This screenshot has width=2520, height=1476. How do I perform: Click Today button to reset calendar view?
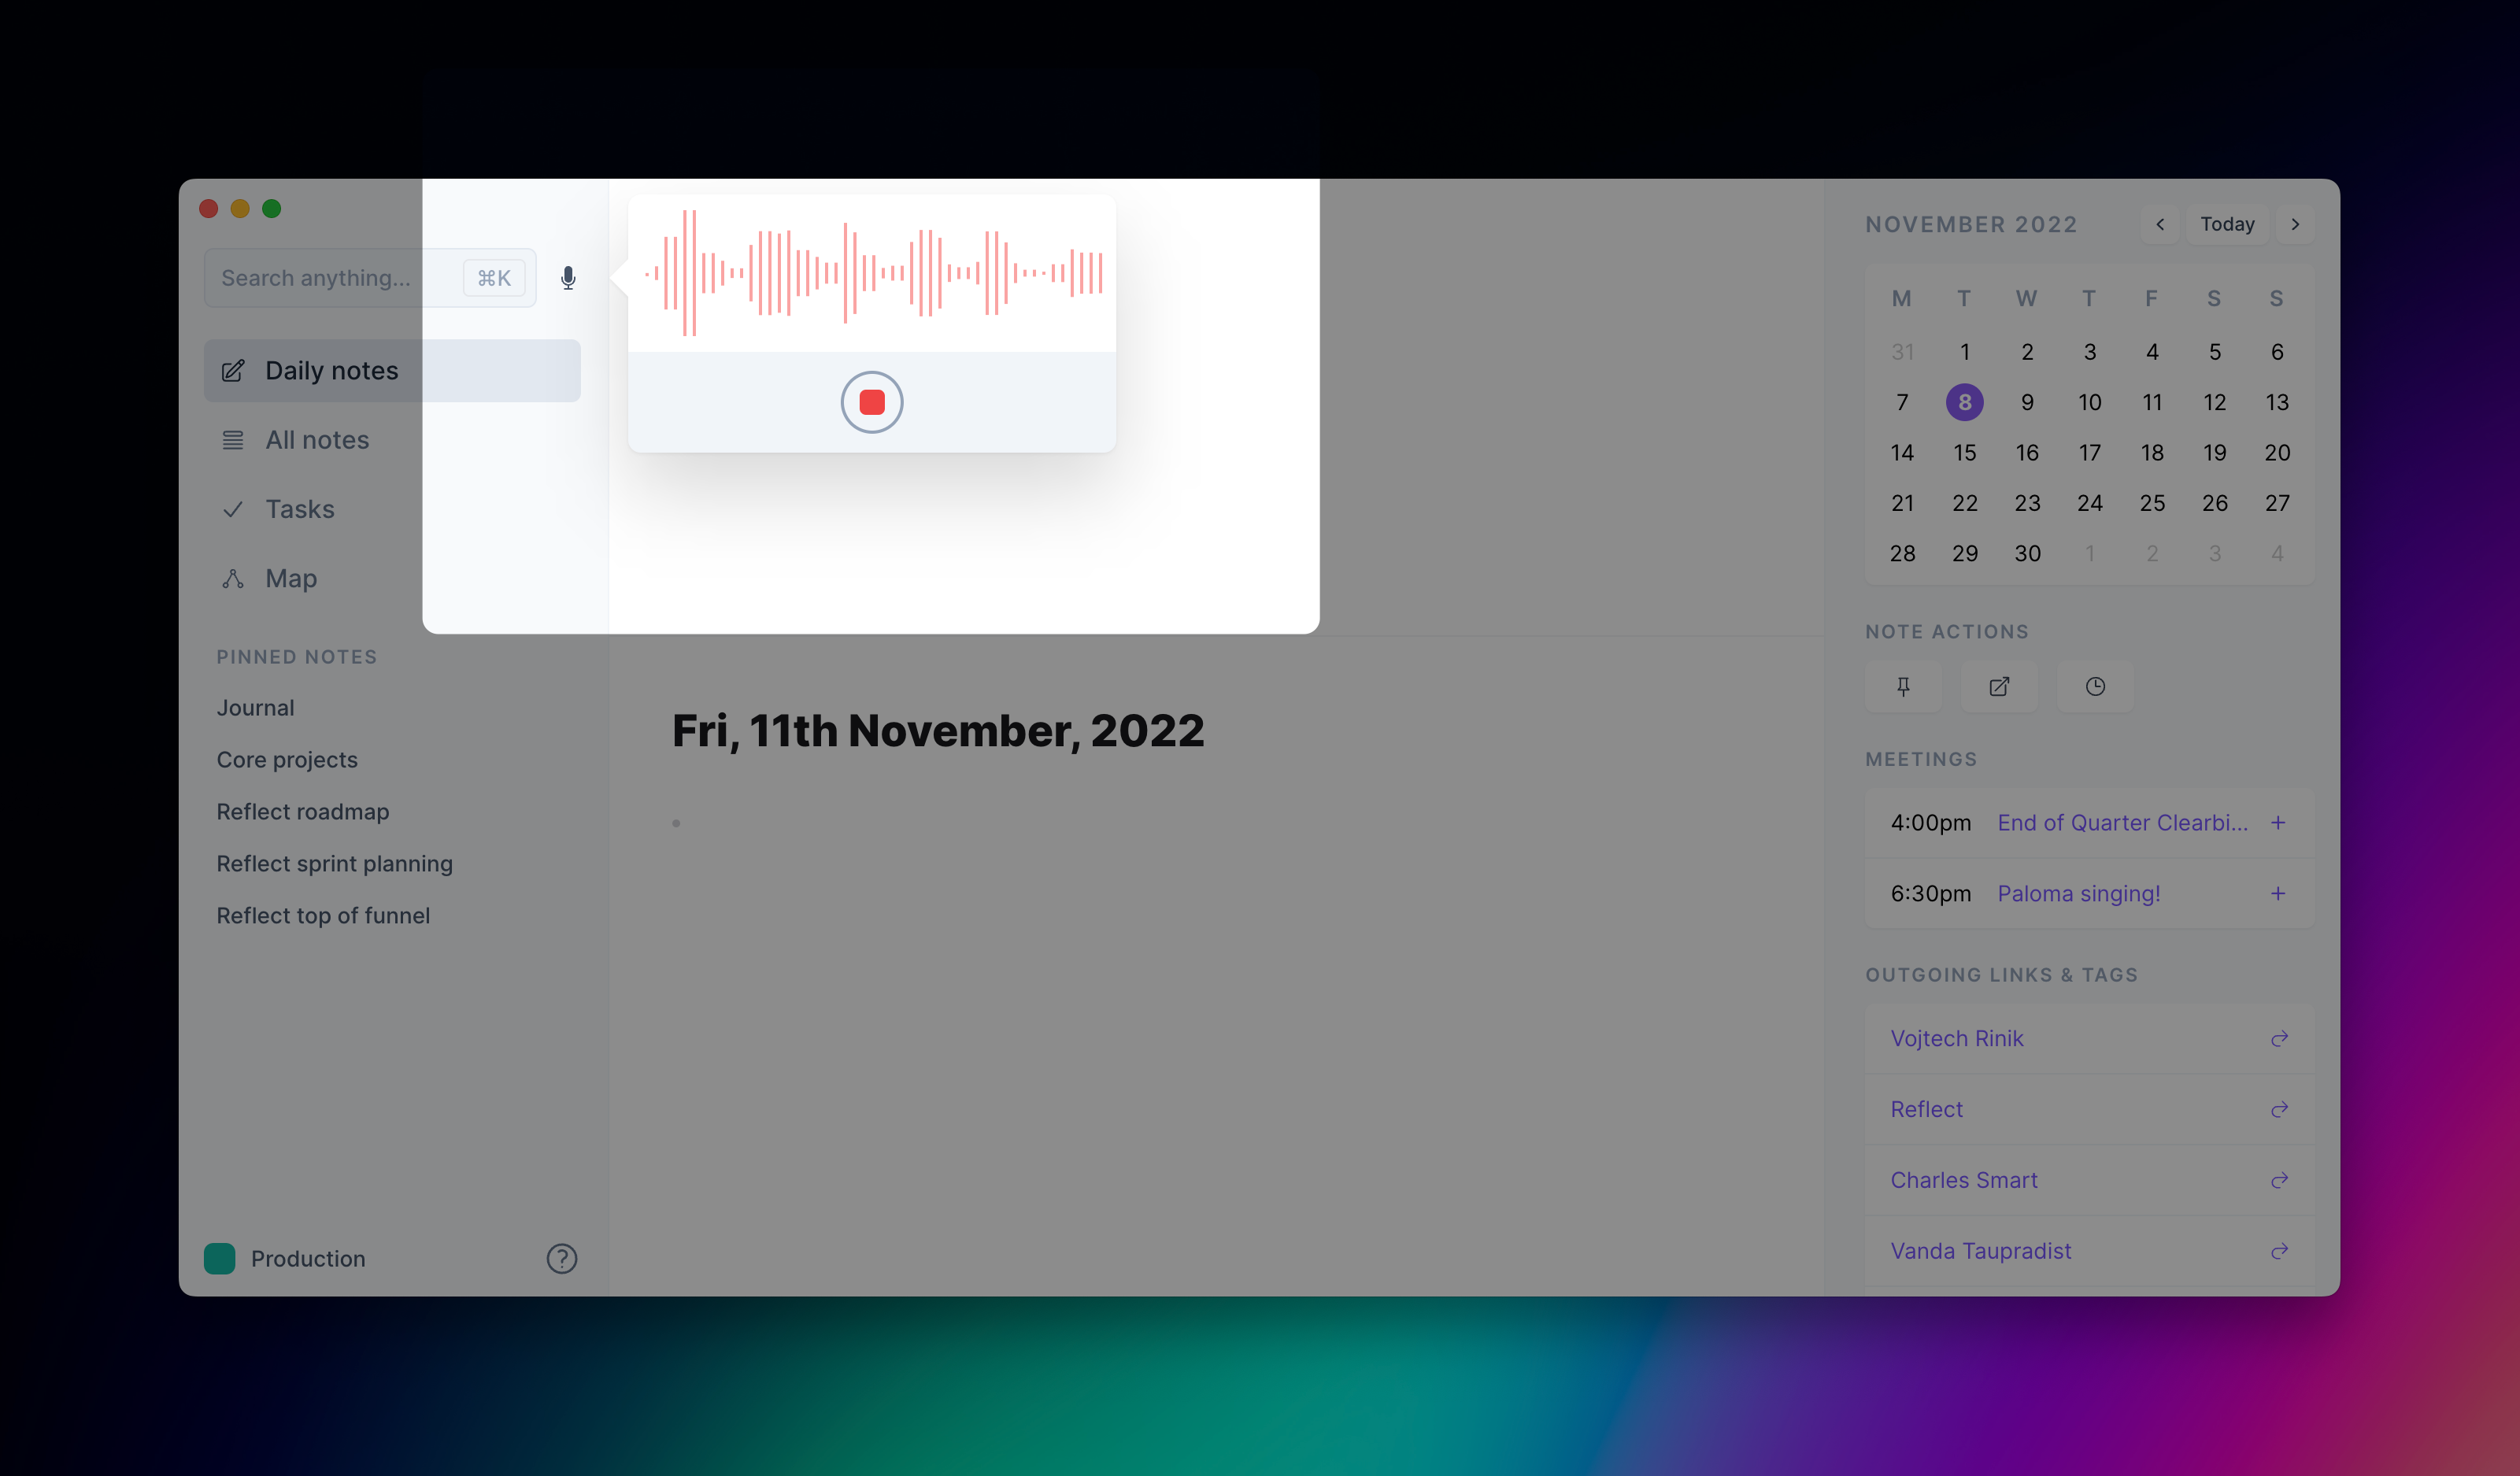click(2226, 223)
